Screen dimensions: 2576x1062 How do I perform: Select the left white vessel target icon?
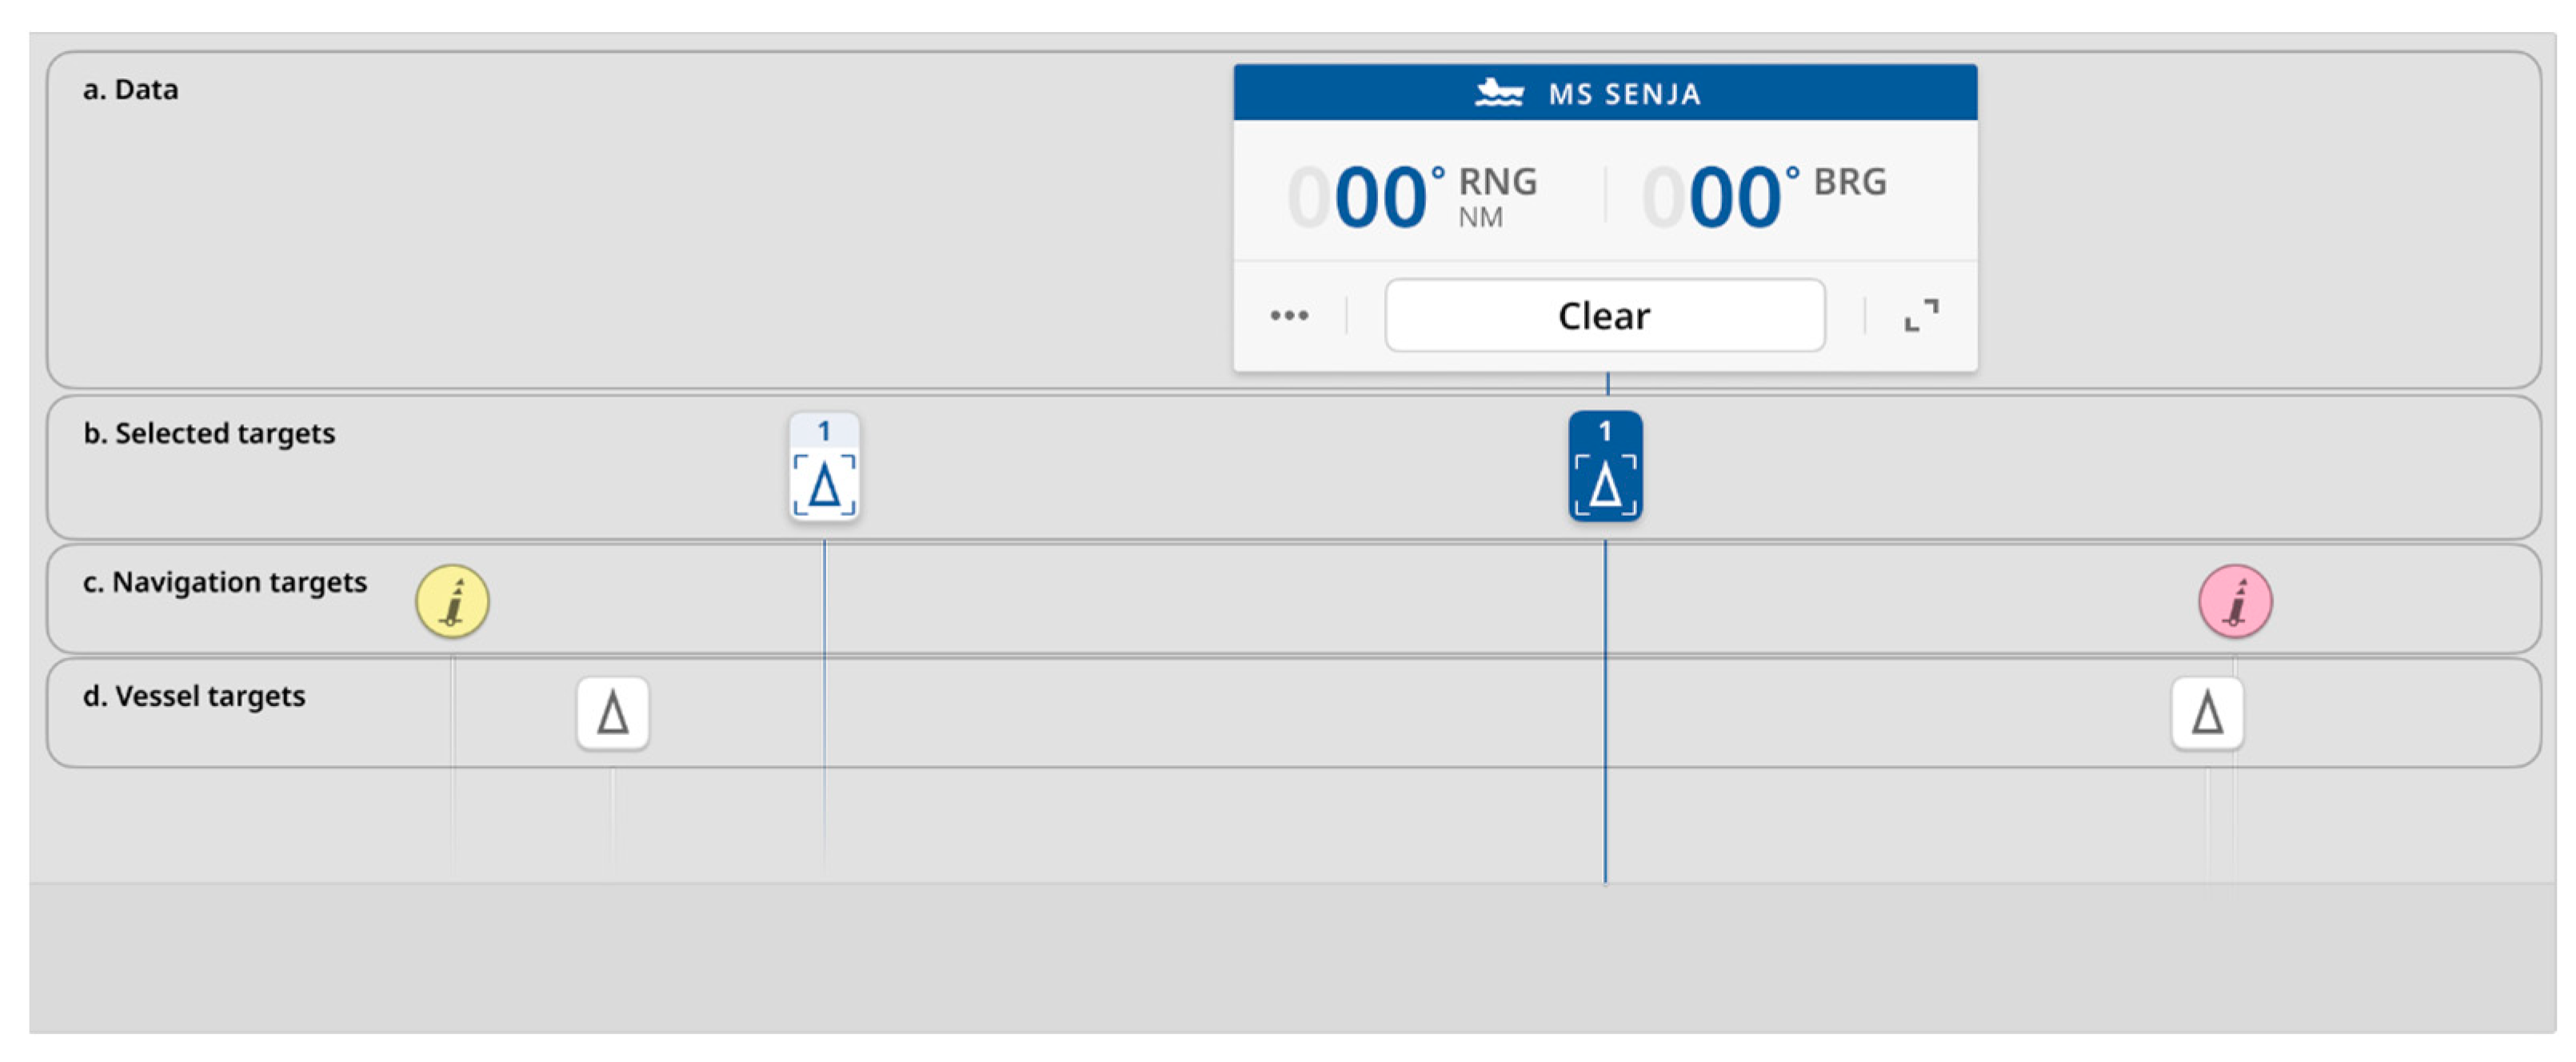coord(613,714)
